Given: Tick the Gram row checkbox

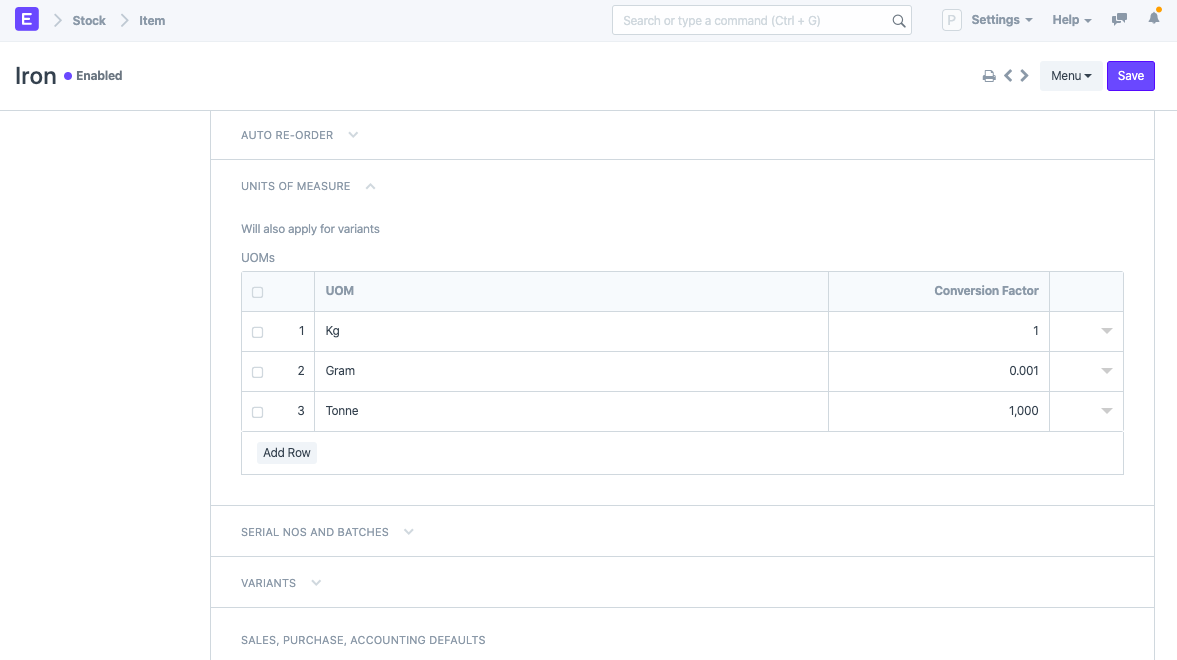Looking at the screenshot, I should point(257,372).
